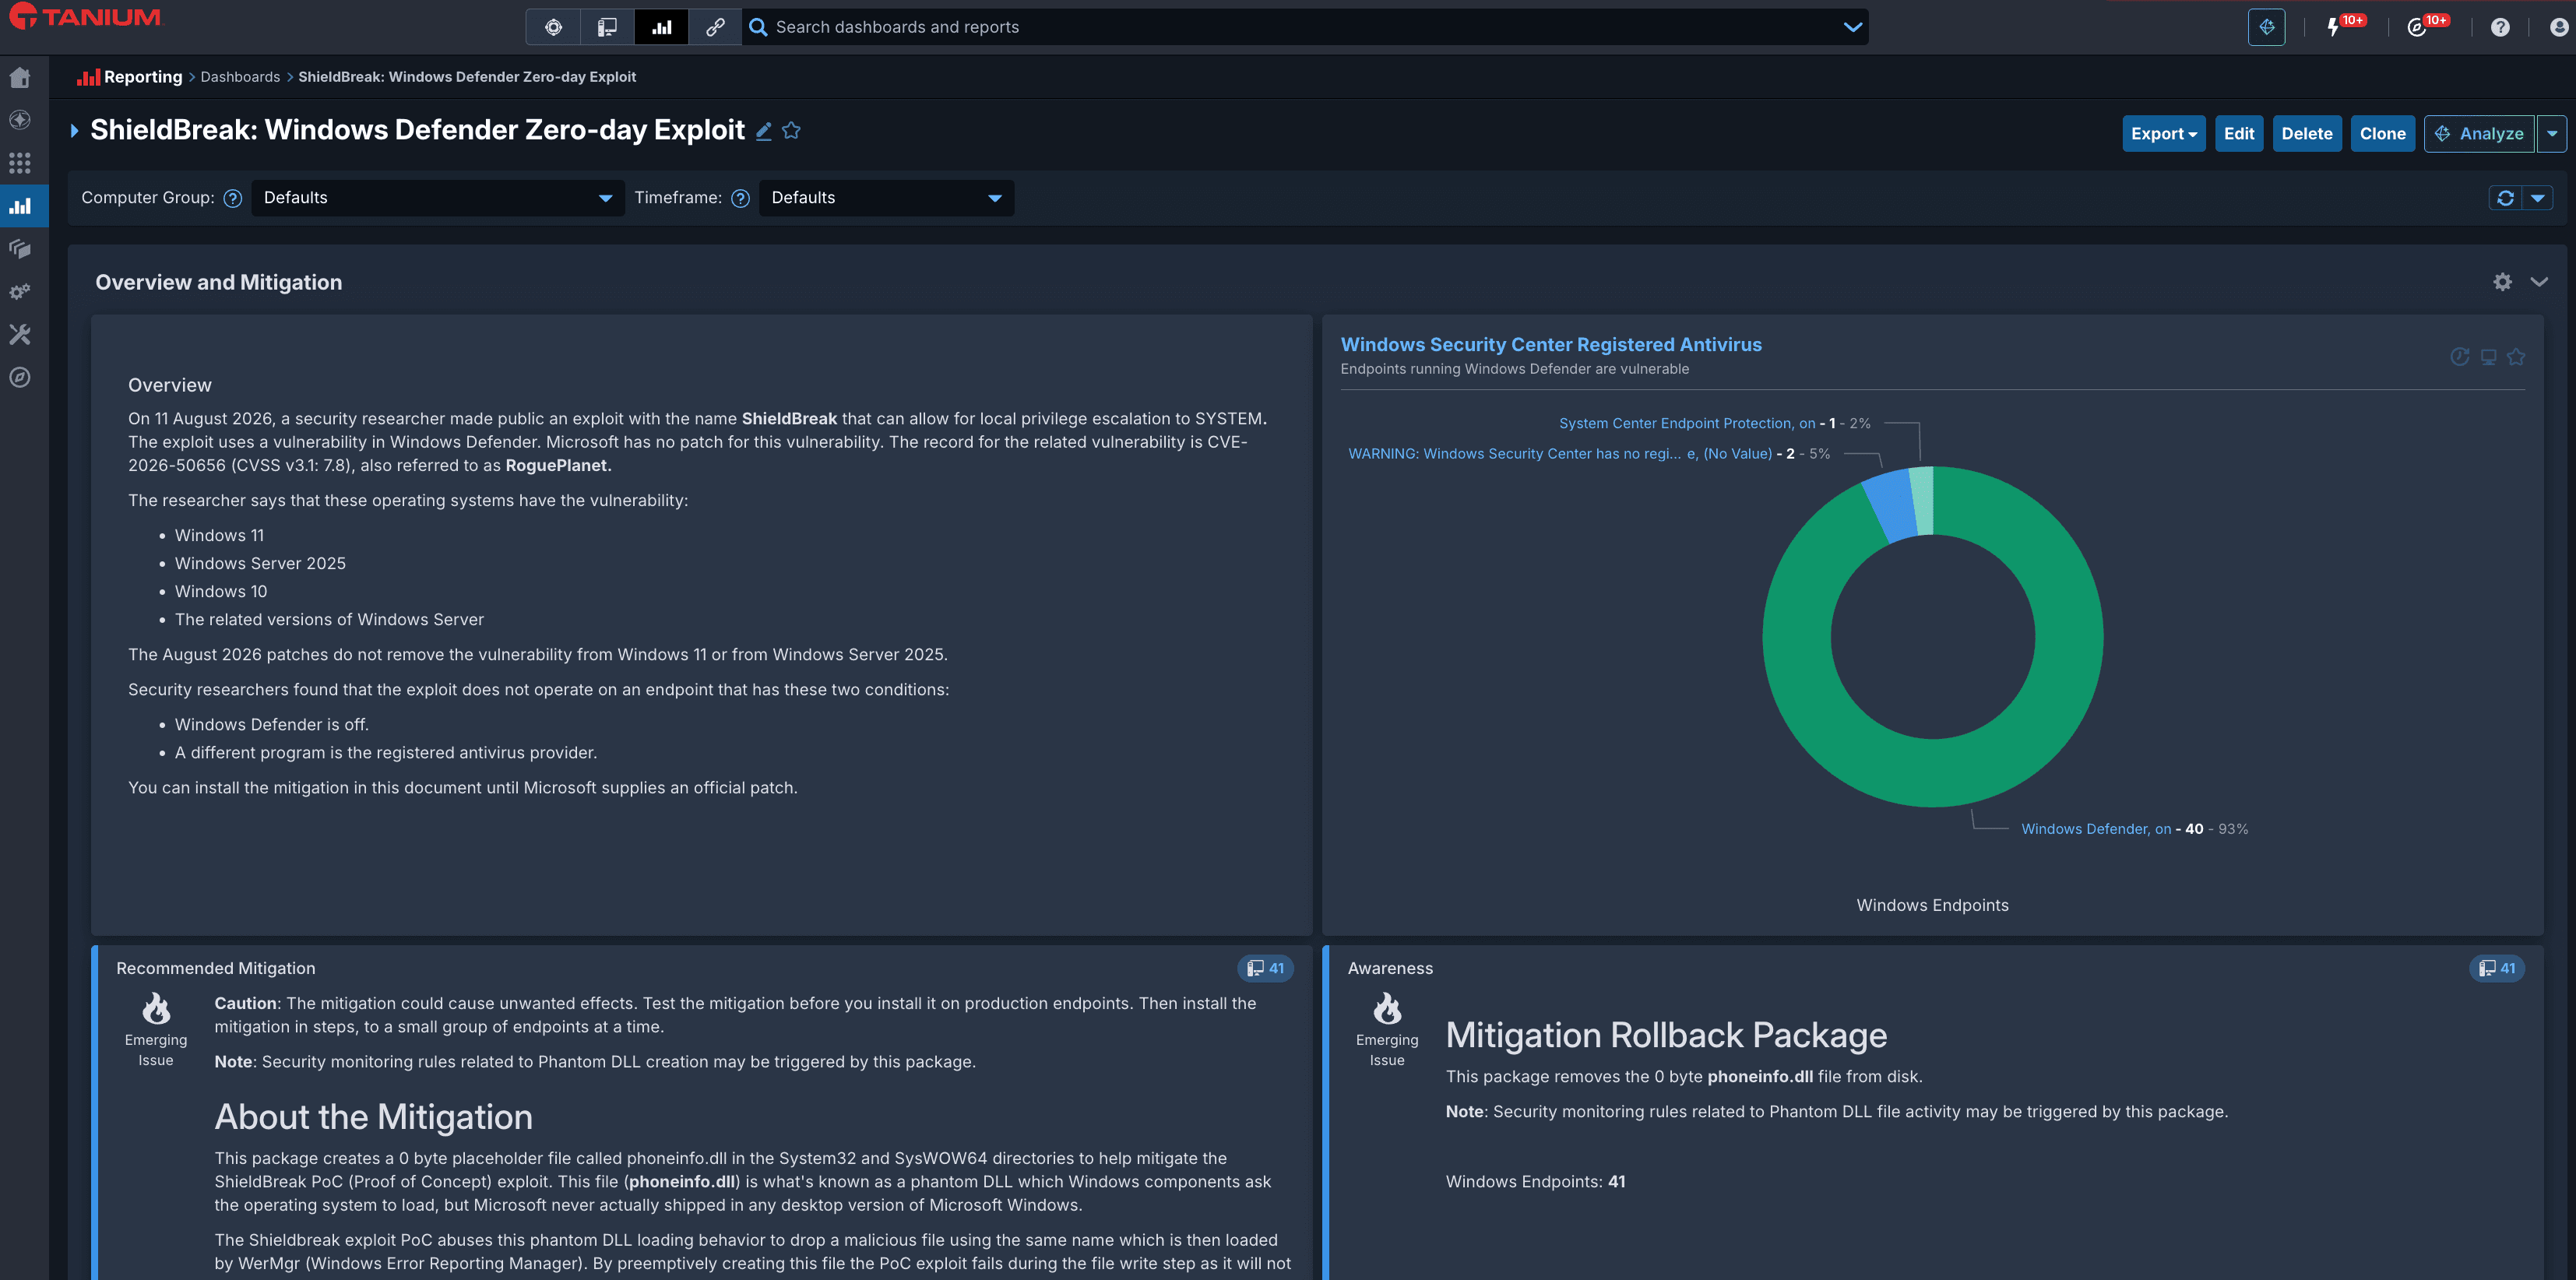The width and height of the screenshot is (2576, 1280).
Task: Click the Clone button
Action: coord(2382,134)
